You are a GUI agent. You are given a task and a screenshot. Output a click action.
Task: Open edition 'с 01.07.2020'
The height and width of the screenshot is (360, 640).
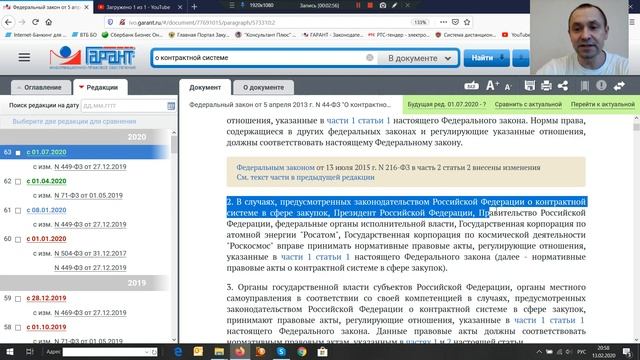(46, 152)
